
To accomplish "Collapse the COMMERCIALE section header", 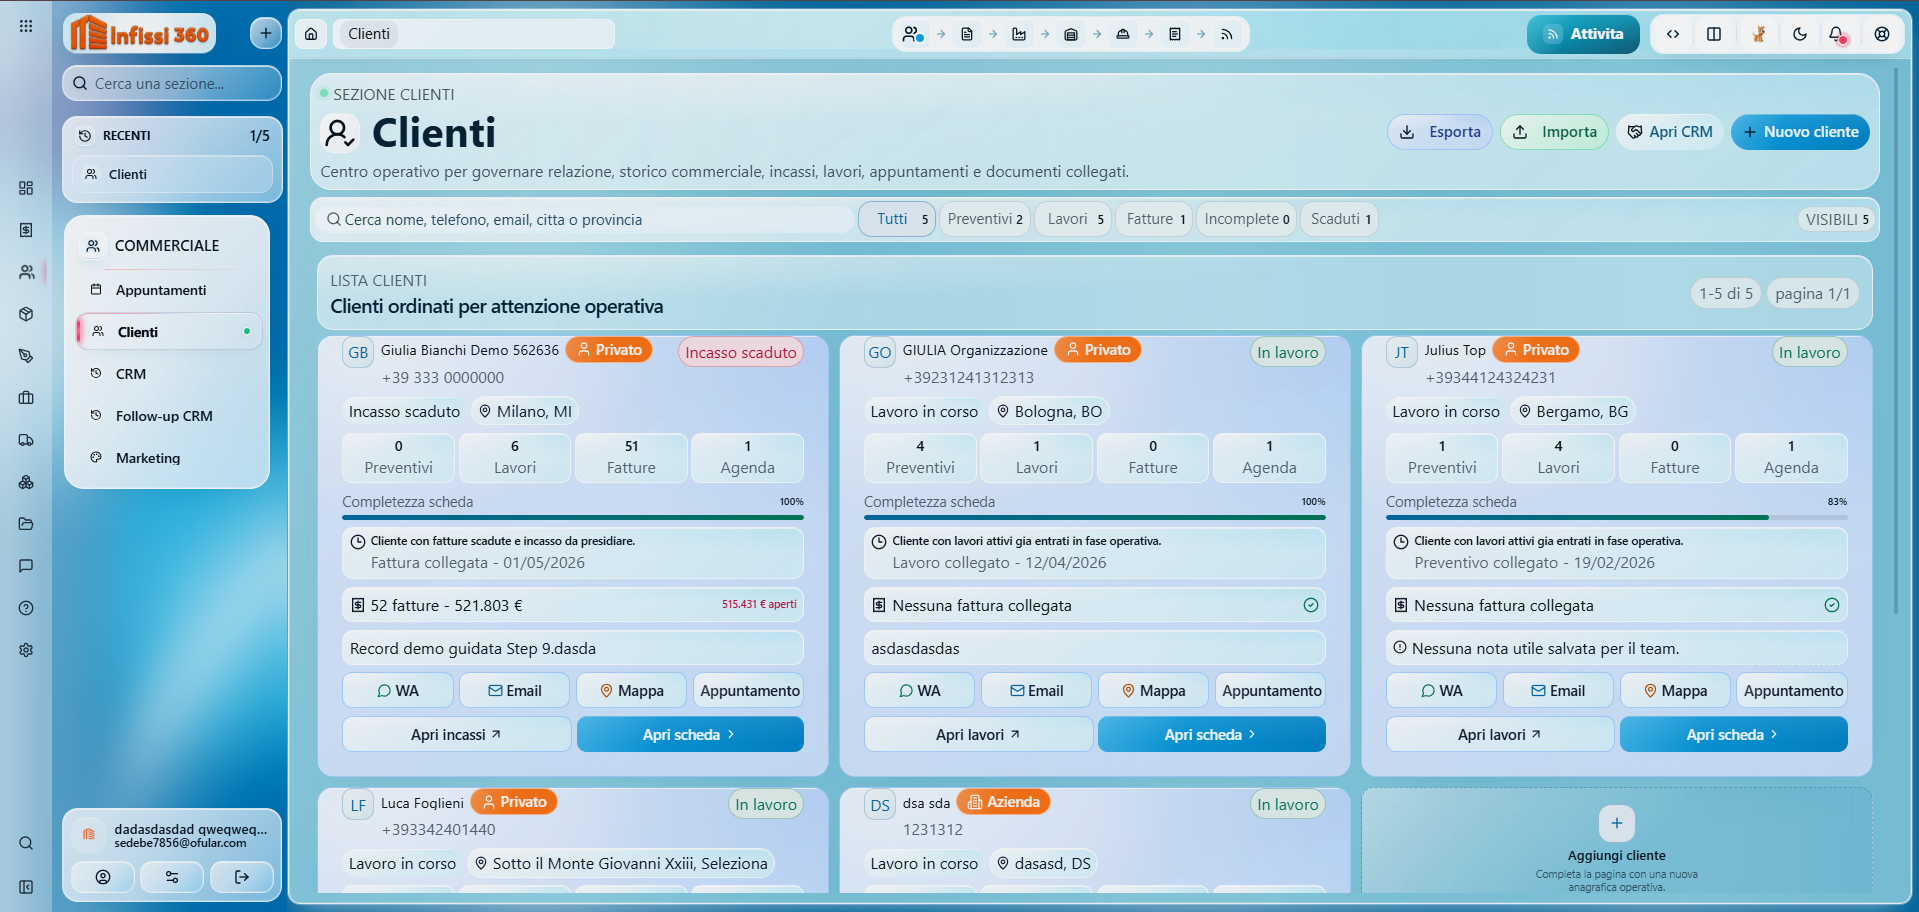I will (167, 246).
